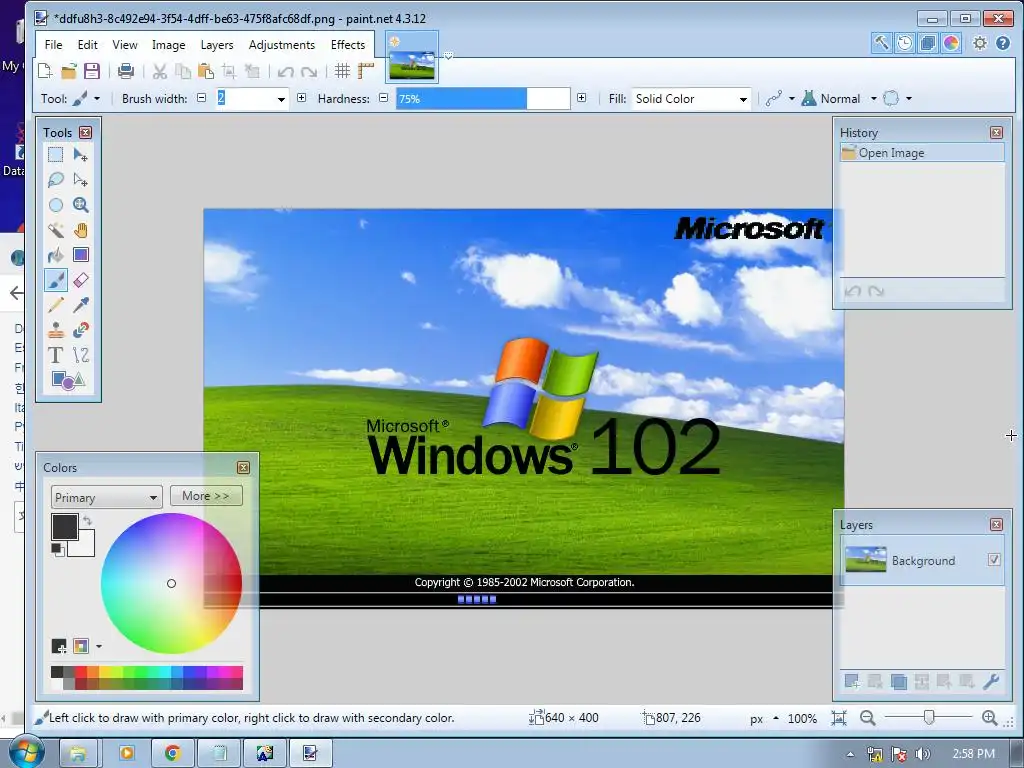This screenshot has height=768, width=1024.
Task: Select the Open Image history entry
Action: [921, 153]
